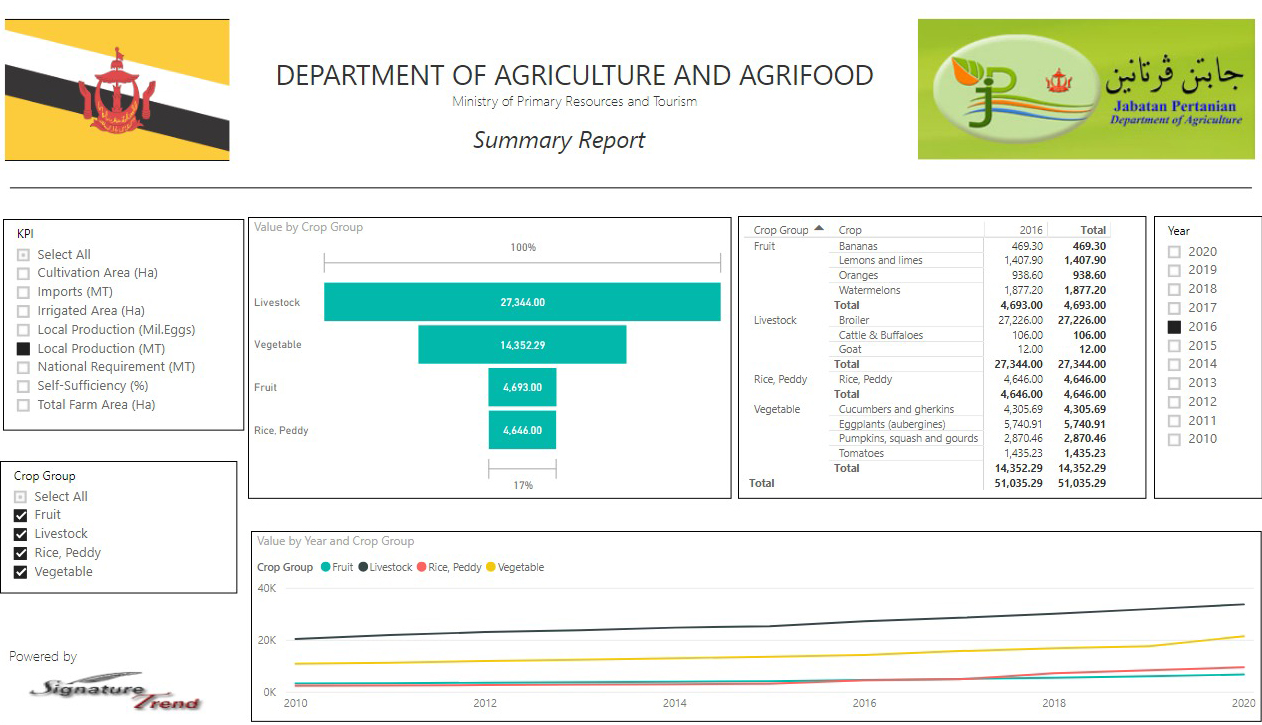This screenshot has width=1262, height=725.
Task: Click the Rice, Peddy legend marker
Action: [x=422, y=567]
